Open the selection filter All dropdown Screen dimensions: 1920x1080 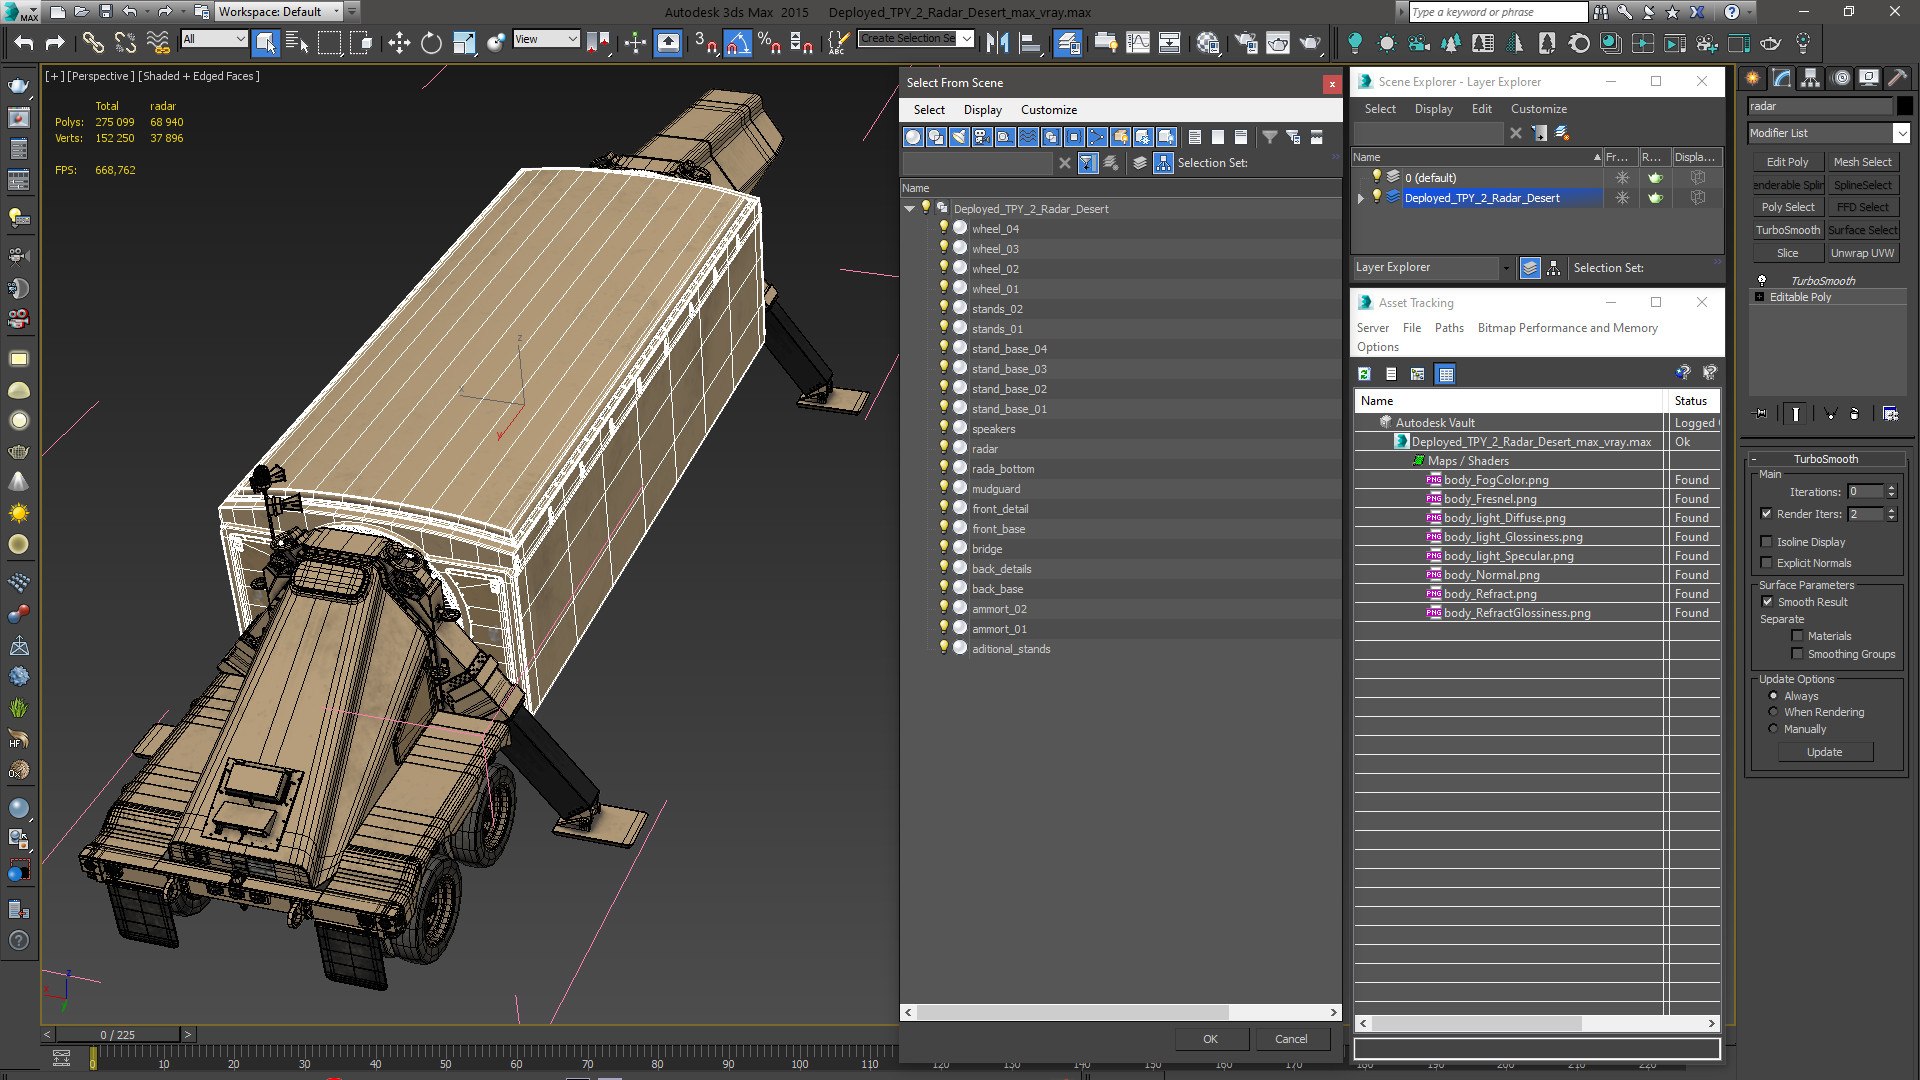[214, 39]
